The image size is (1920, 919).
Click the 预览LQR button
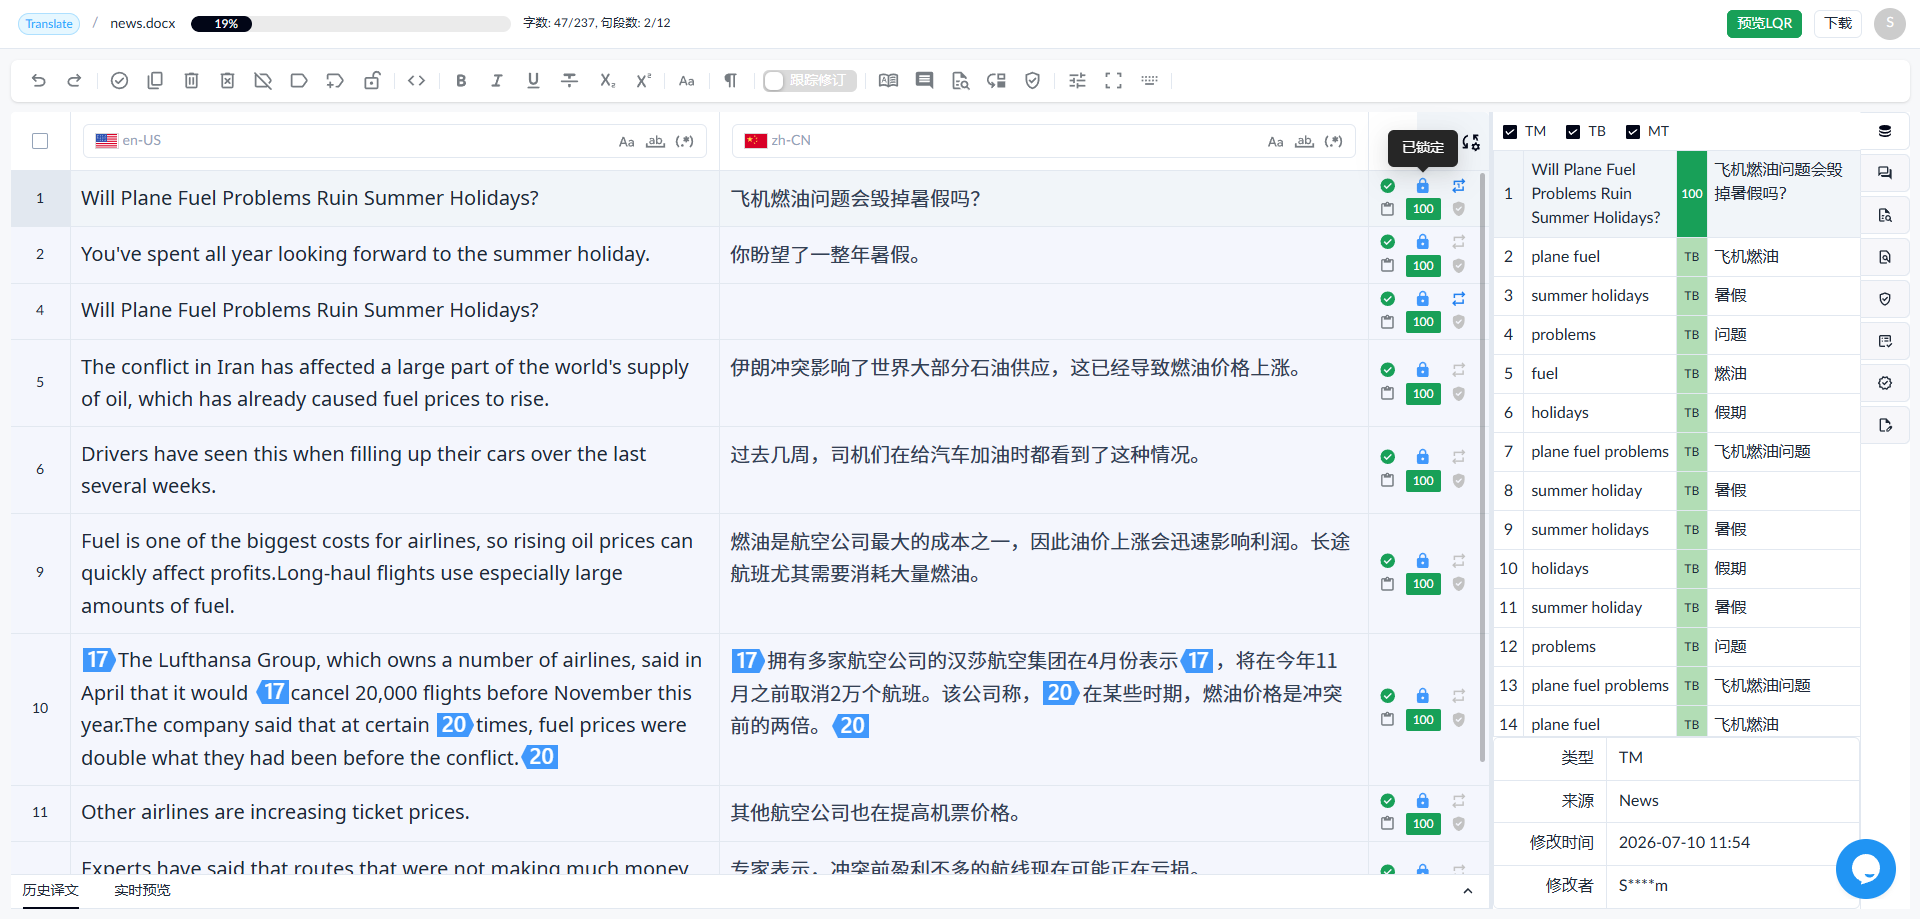point(1764,24)
